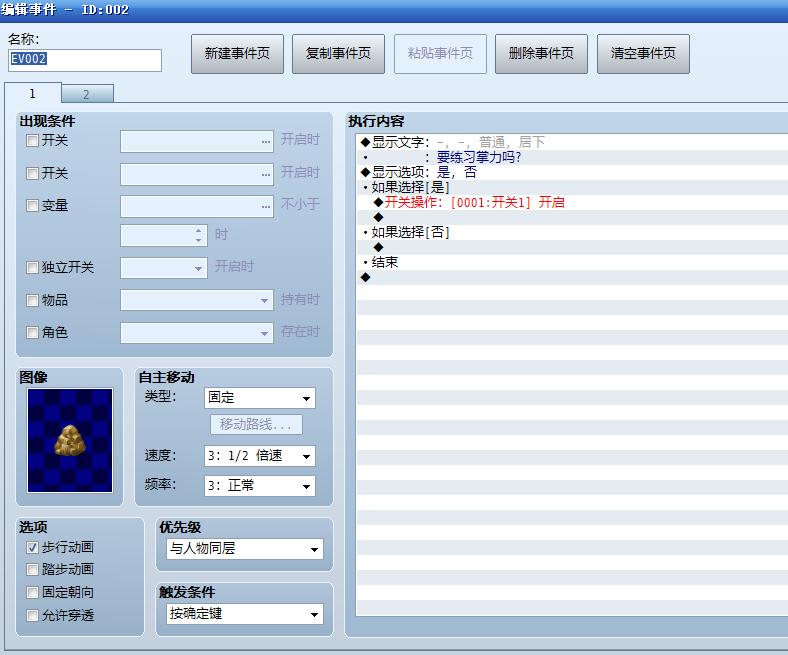
Task: Click the 新建事件页 button
Action: tap(237, 54)
